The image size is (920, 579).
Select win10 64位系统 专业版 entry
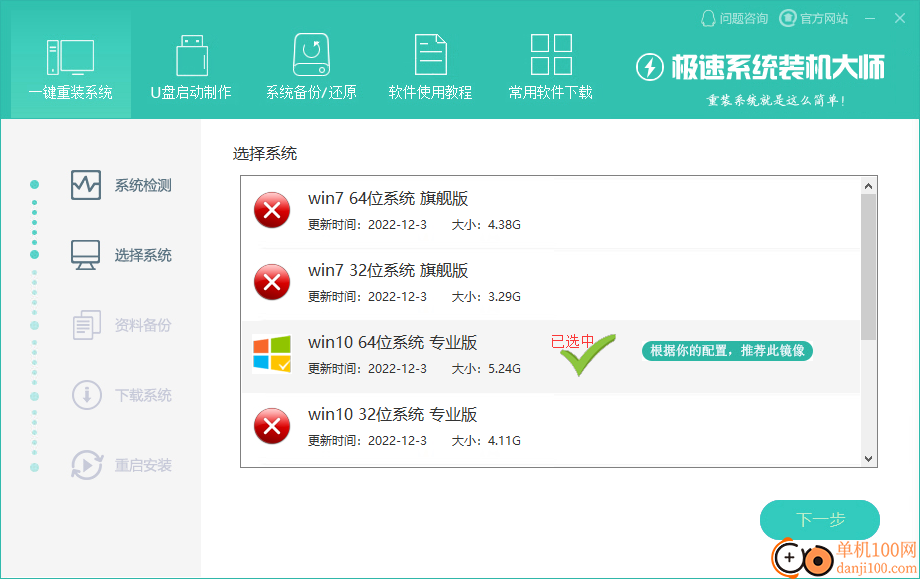(551, 356)
